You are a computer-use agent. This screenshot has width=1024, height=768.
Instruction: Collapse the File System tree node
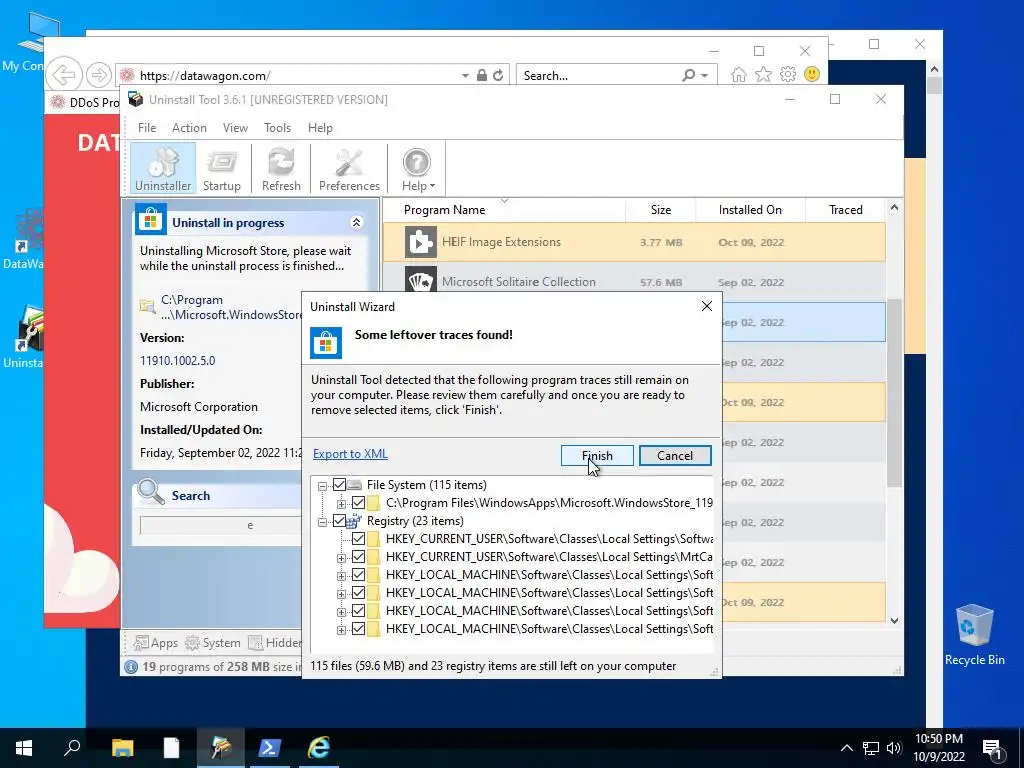(322, 486)
